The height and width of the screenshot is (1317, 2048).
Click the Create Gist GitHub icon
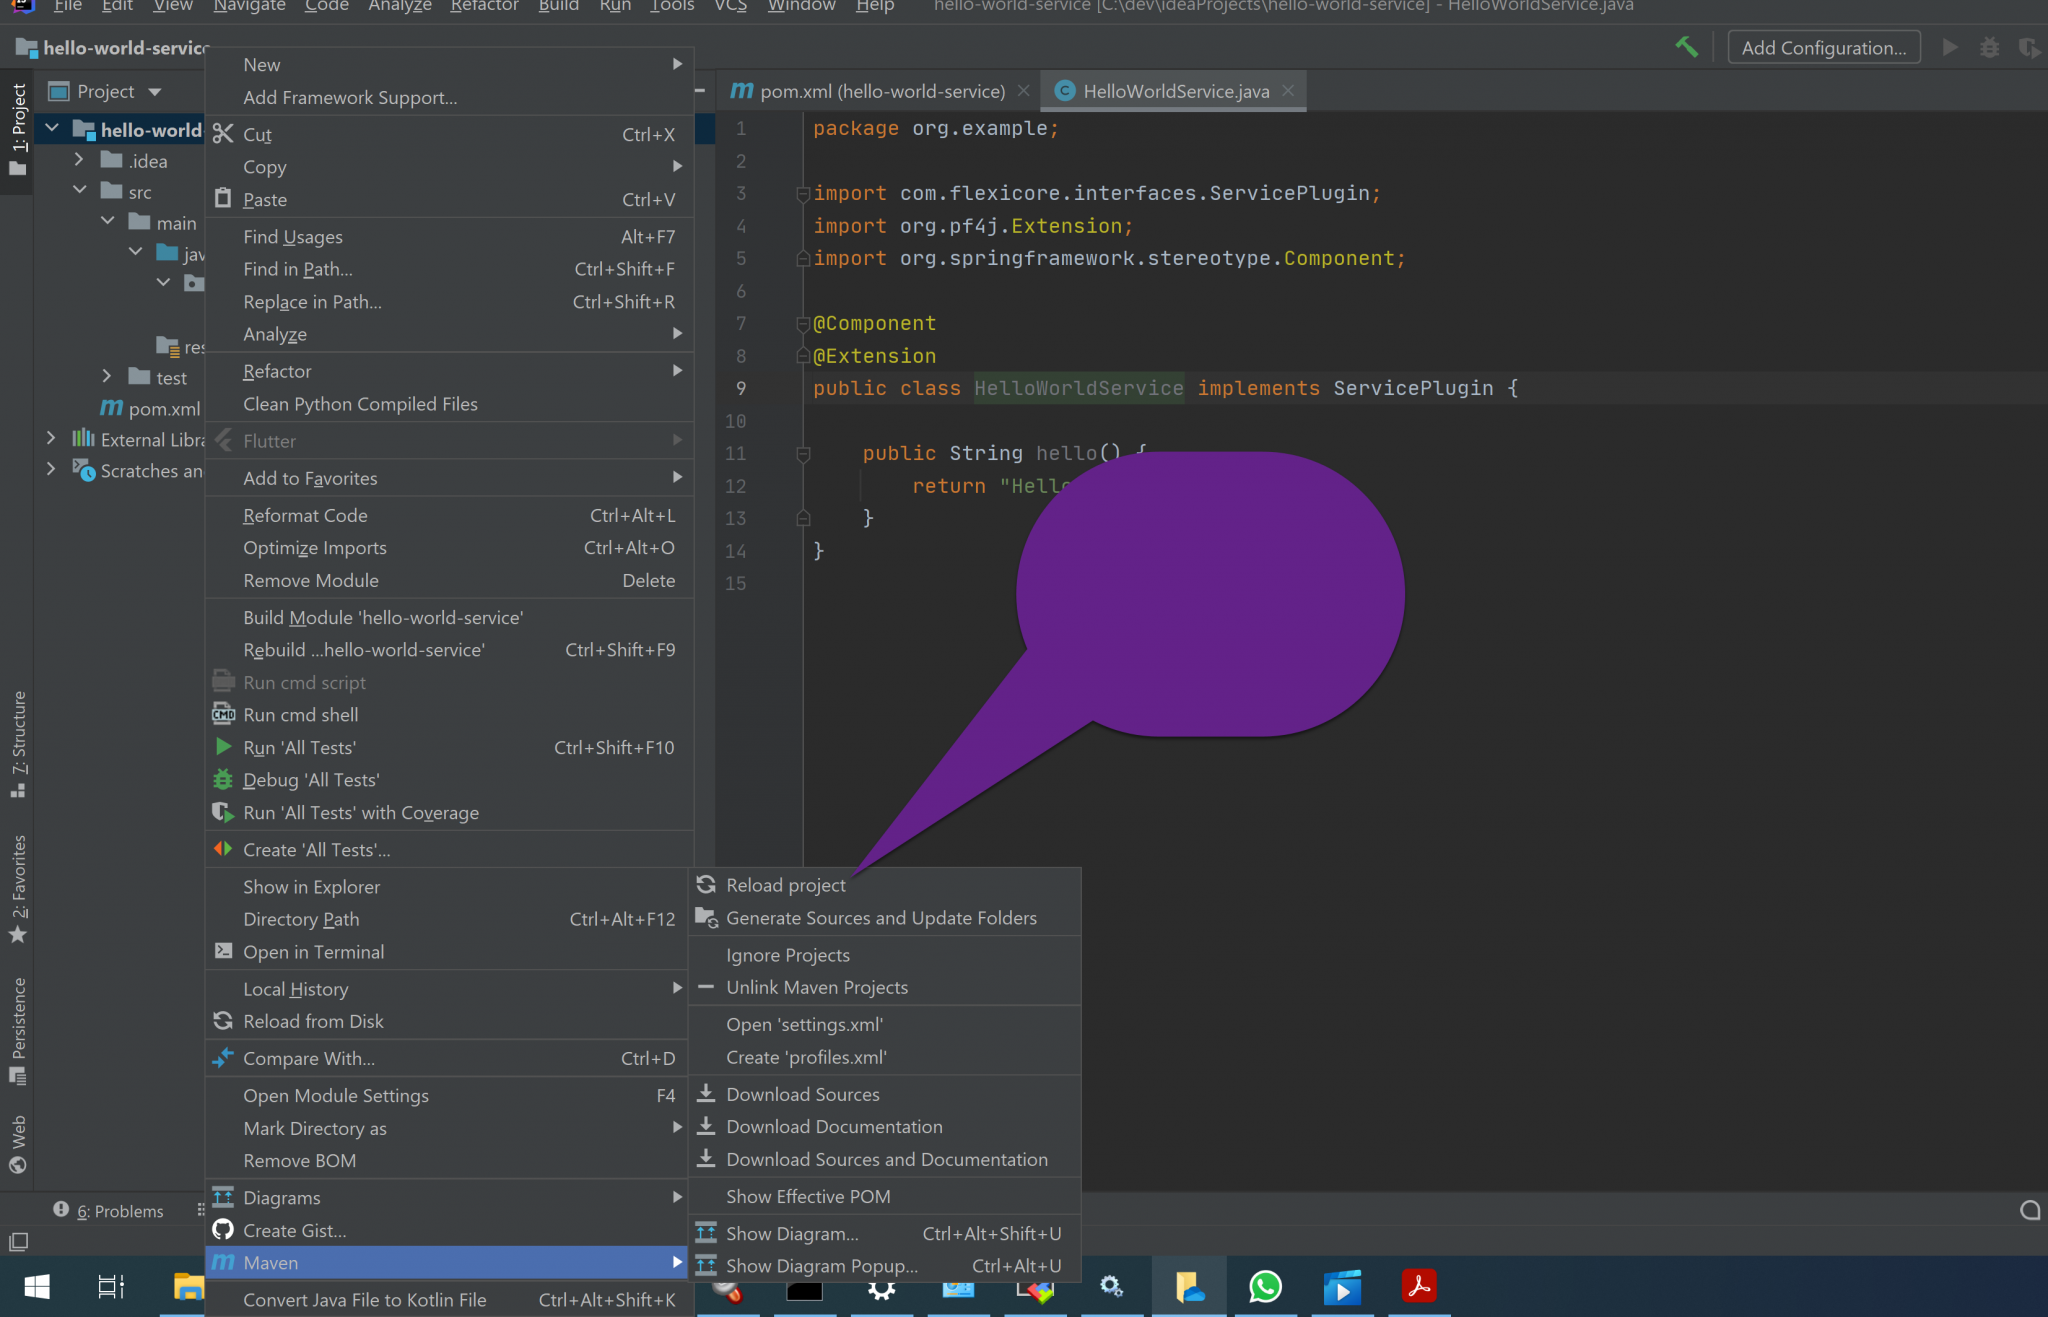[223, 1230]
